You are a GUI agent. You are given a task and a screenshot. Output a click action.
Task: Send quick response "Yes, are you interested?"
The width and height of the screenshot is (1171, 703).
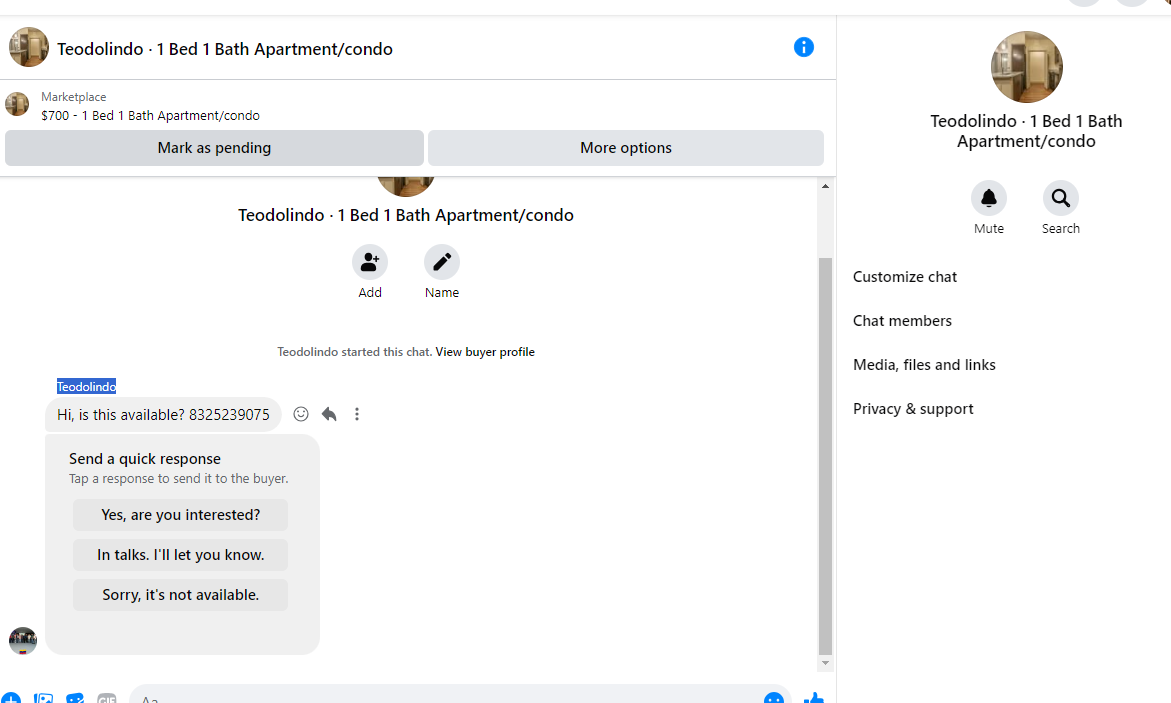(181, 515)
